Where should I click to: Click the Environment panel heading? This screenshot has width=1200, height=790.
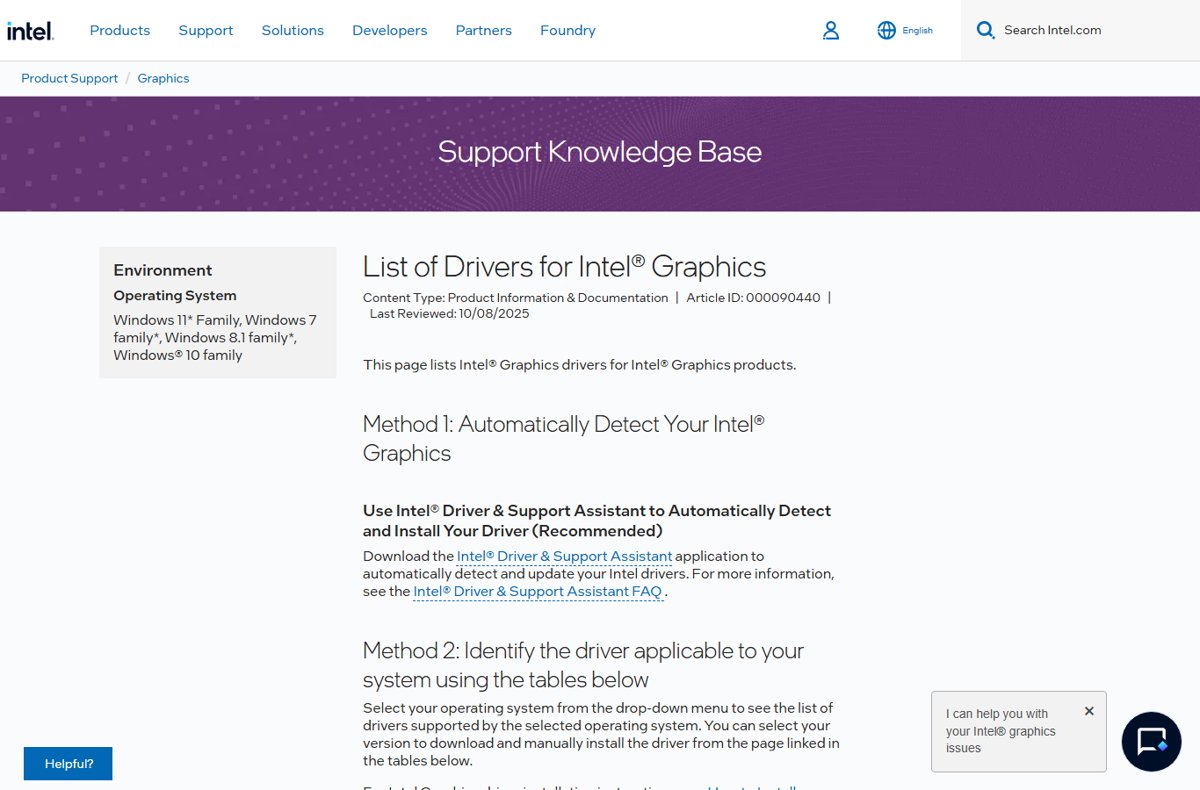[163, 270]
